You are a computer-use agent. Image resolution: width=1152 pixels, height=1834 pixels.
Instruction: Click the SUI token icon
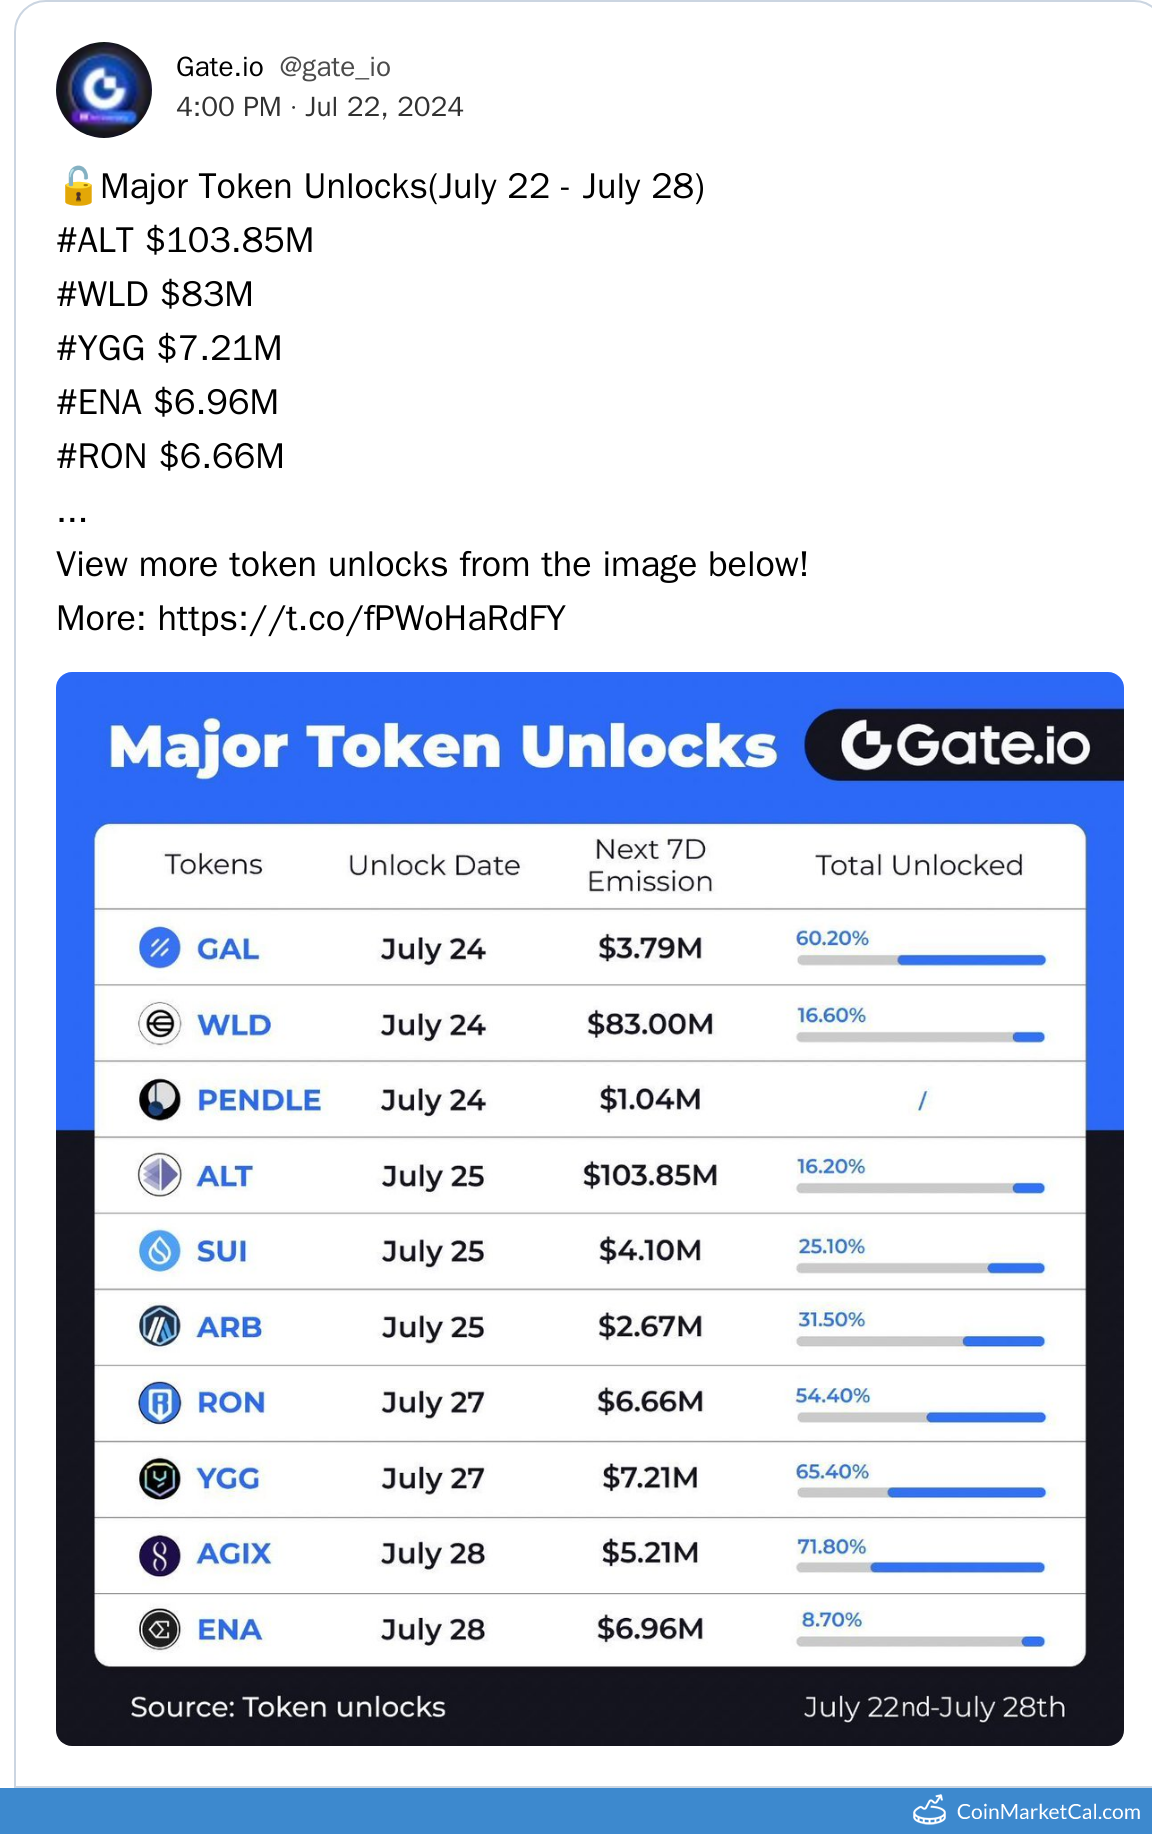pyautogui.click(x=159, y=1251)
